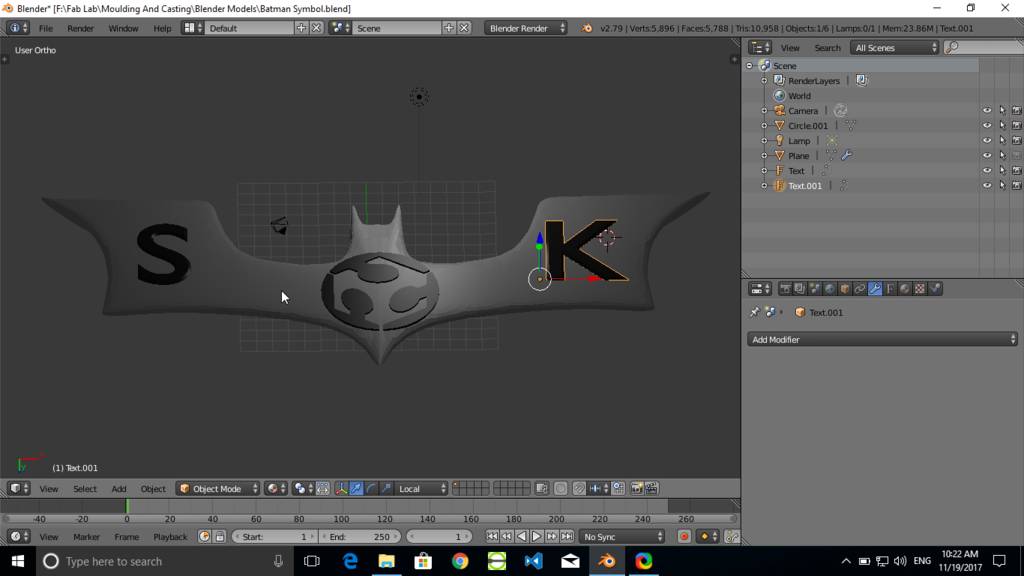Open the Object Mode selector
The width and height of the screenshot is (1024, 576).
(218, 488)
